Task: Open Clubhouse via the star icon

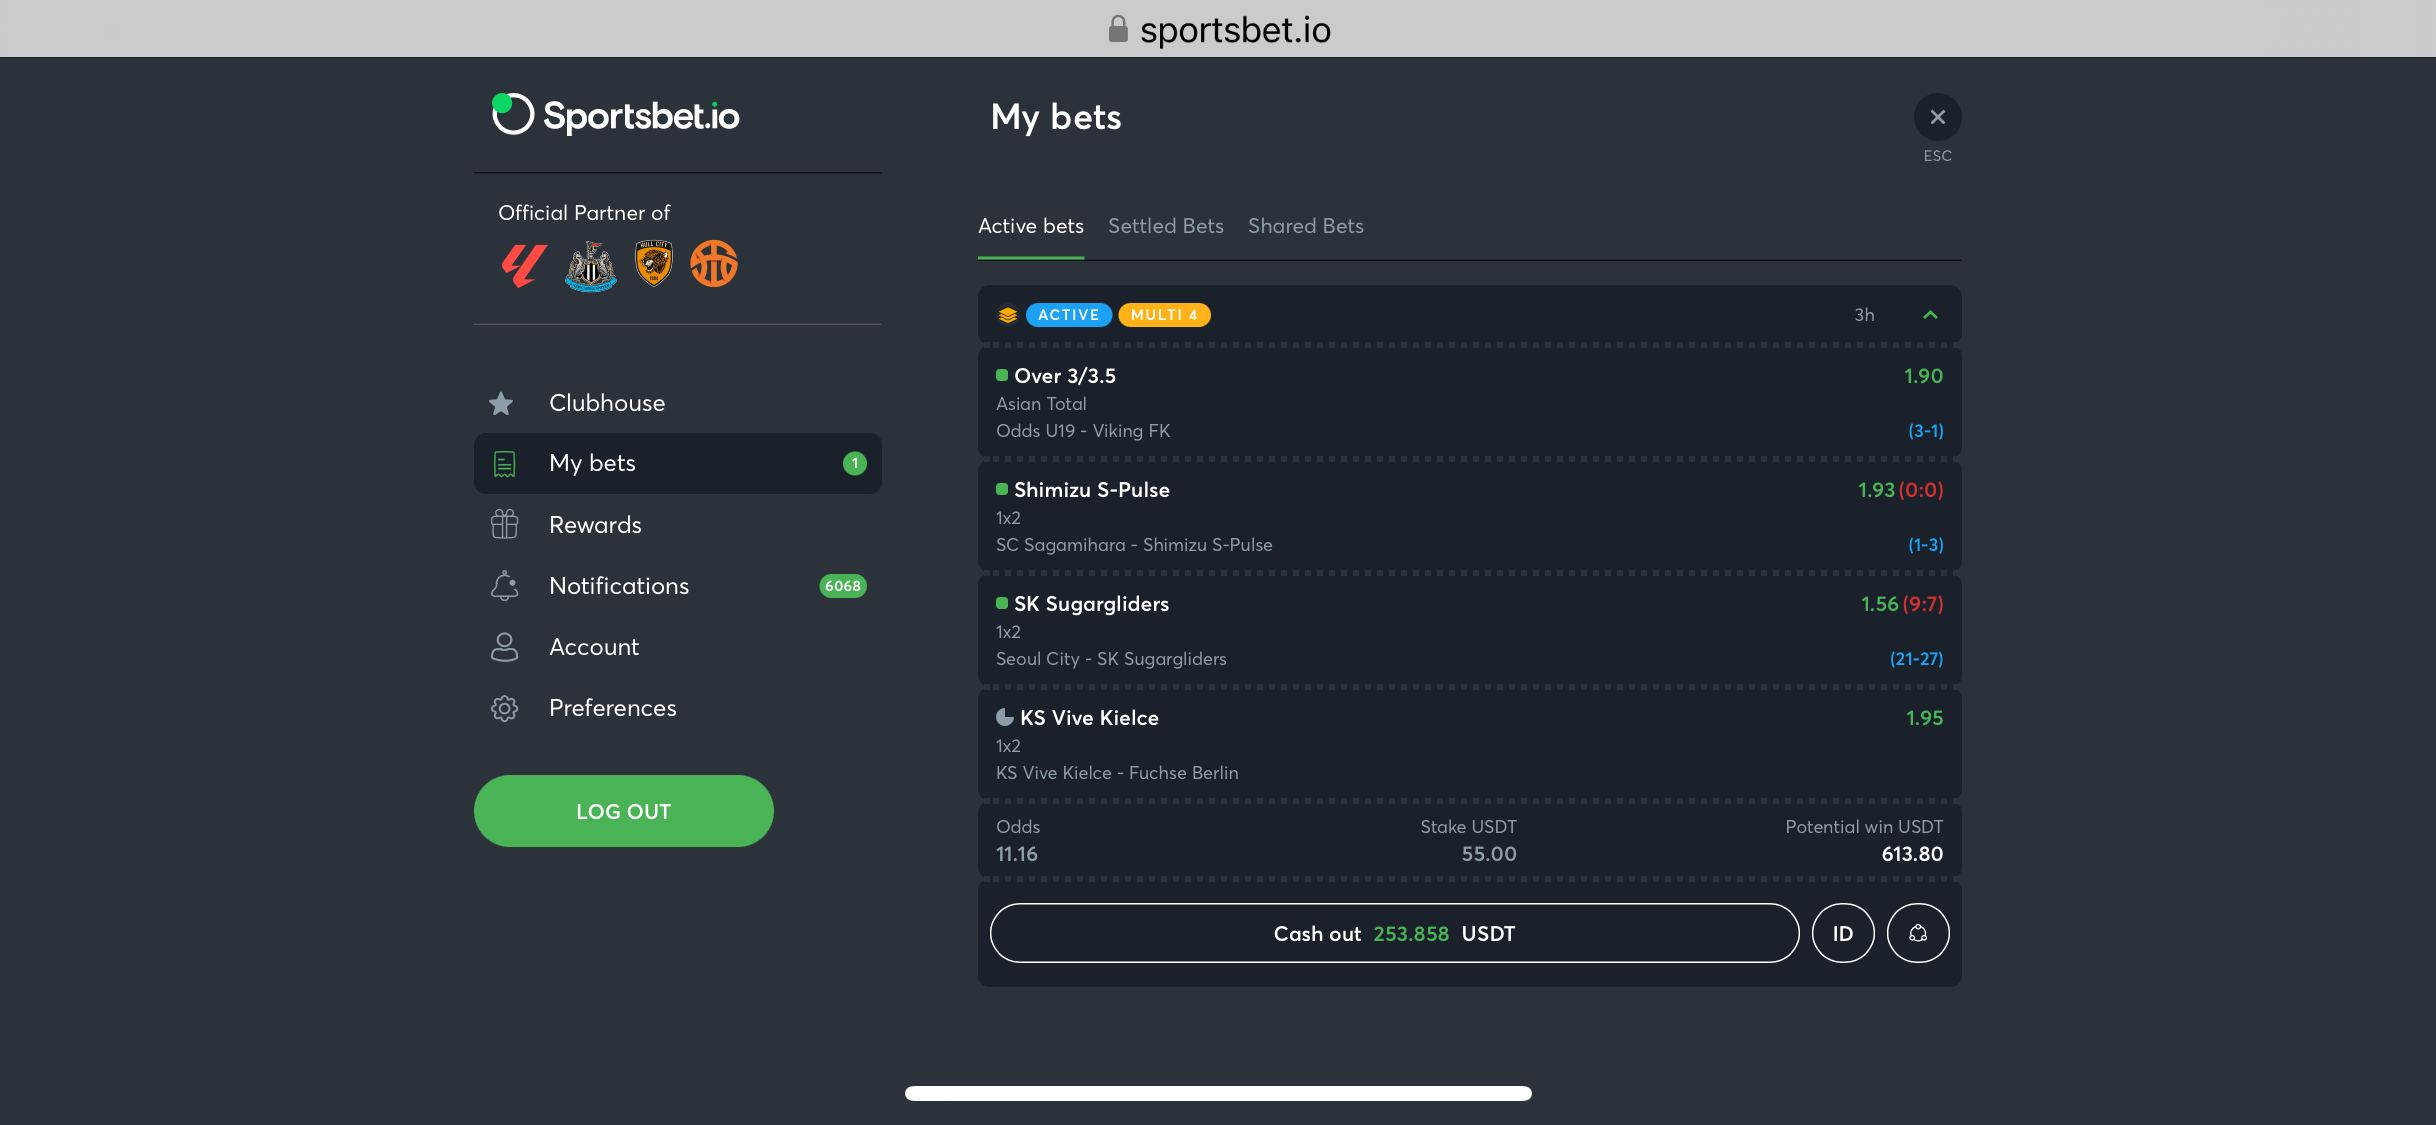Action: coord(501,403)
